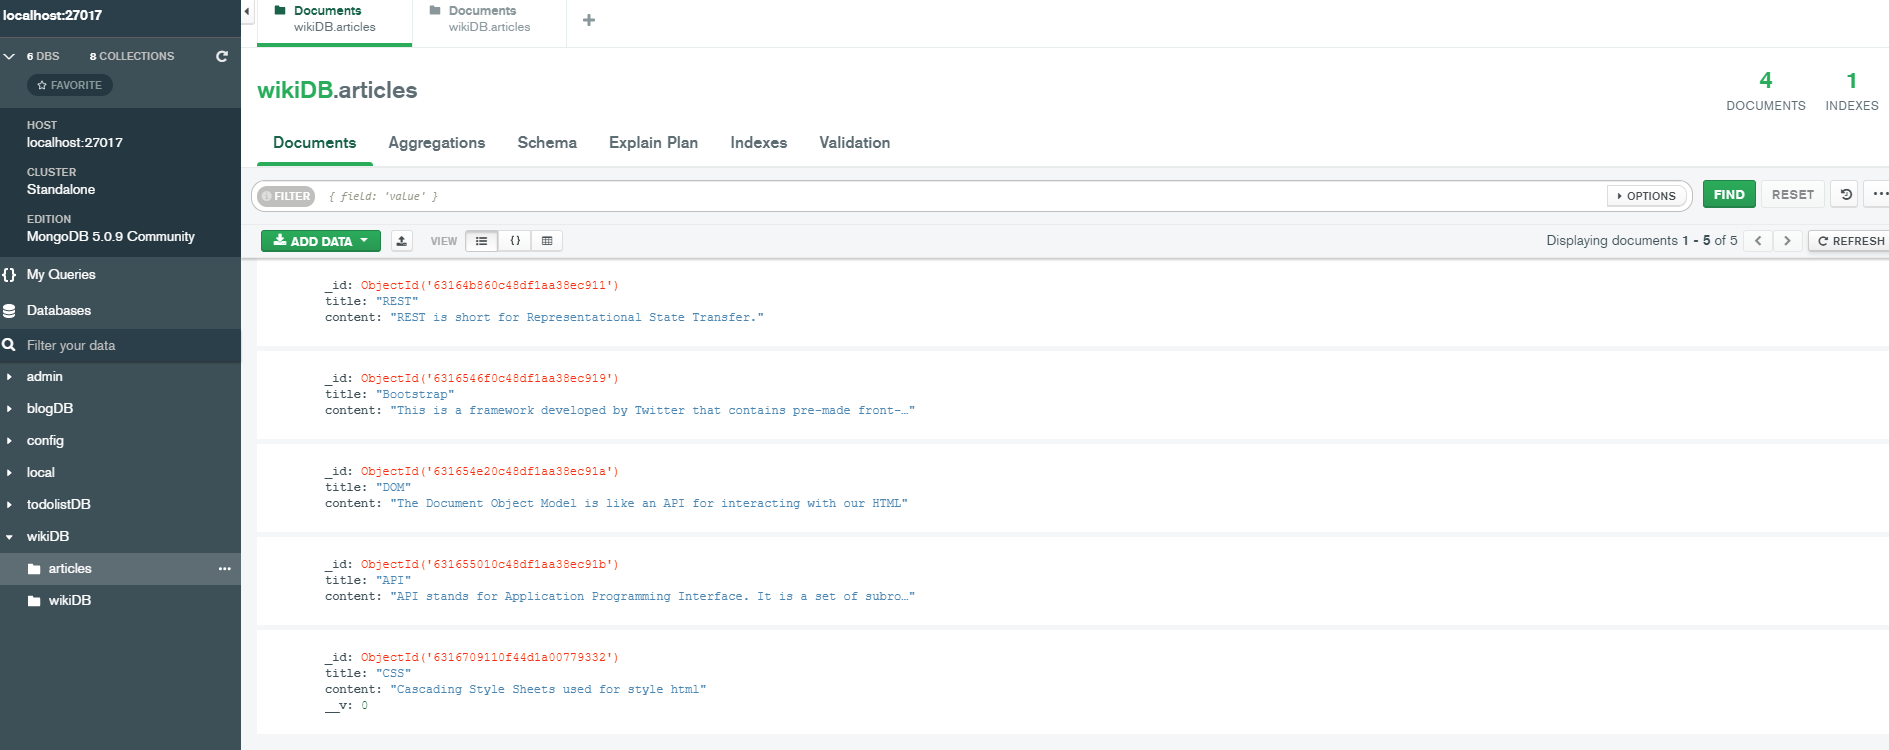Collapse the wikiDB database
This screenshot has height=750, width=1889.
(x=9, y=537)
